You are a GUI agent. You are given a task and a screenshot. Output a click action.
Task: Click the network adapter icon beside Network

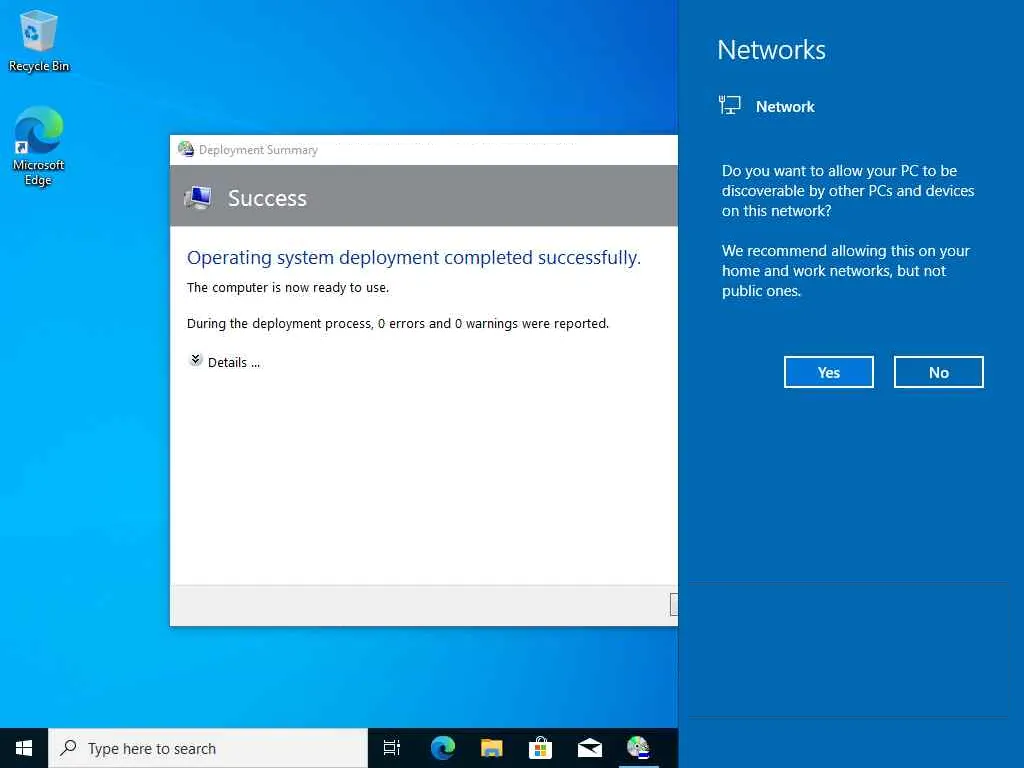point(729,105)
